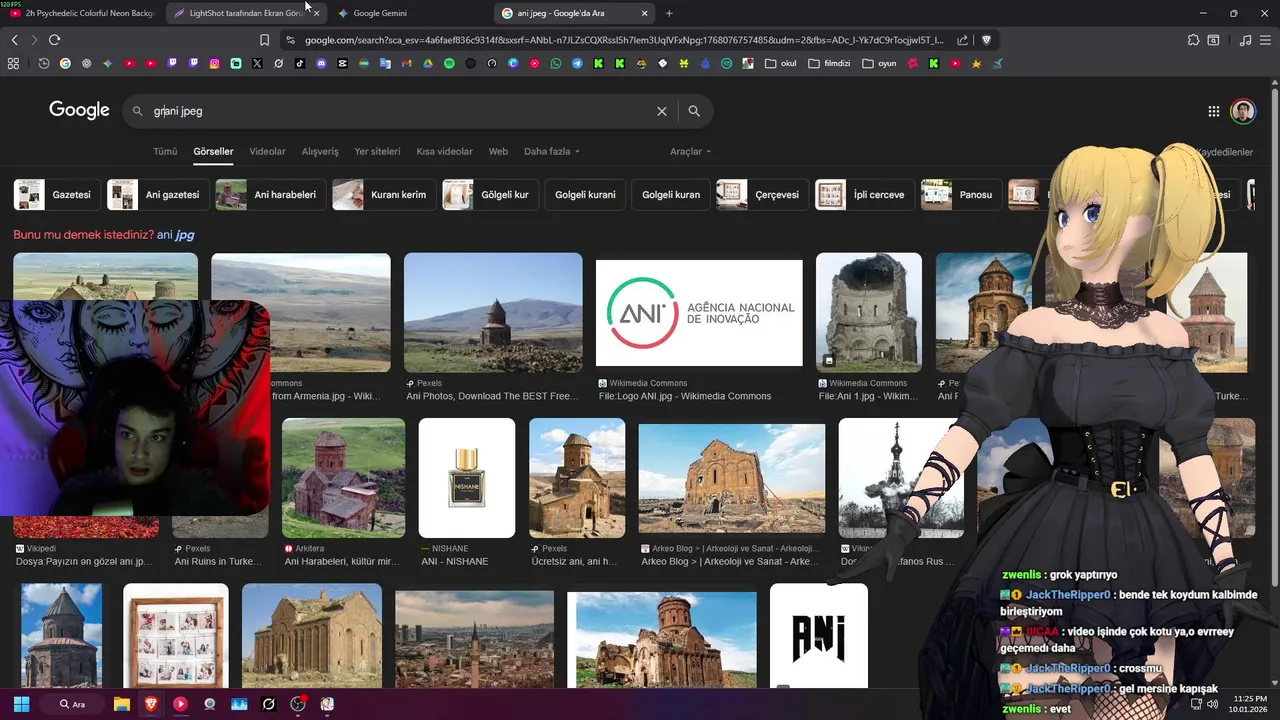This screenshot has height=720, width=1280.
Task: Reload the current page
Action: [54, 40]
